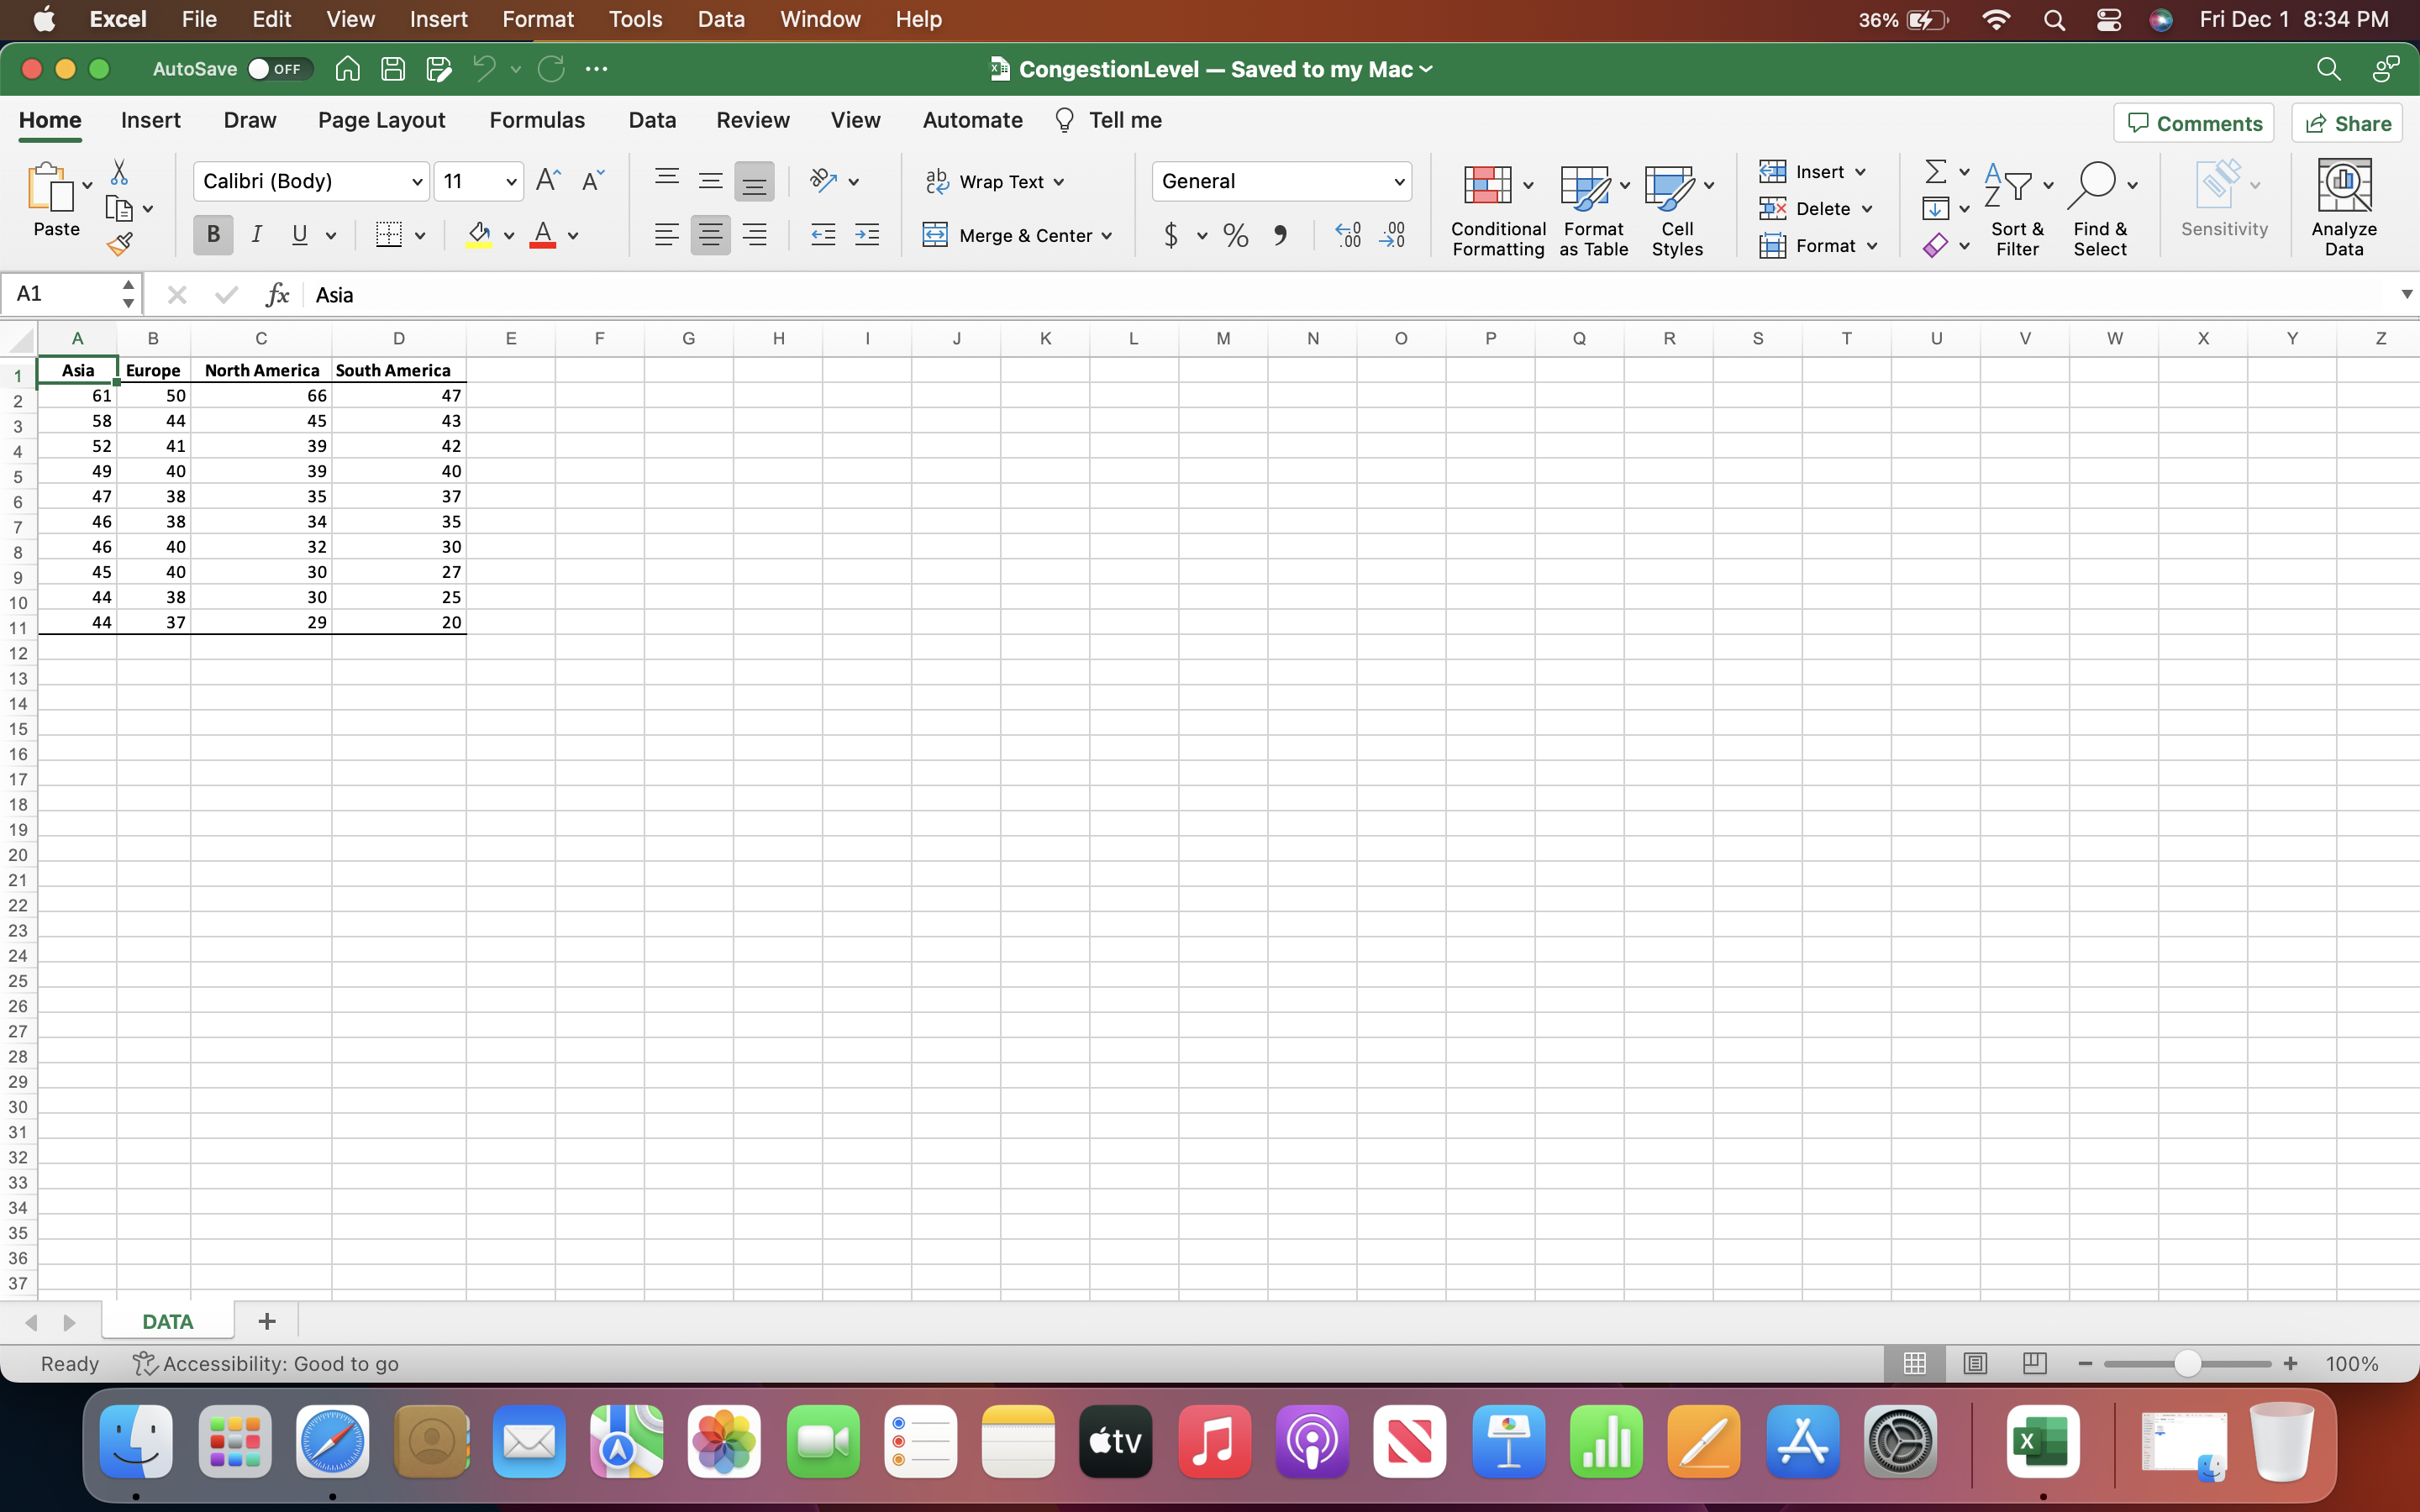The width and height of the screenshot is (2420, 1512).
Task: Apply percent style formatting
Action: (1236, 236)
